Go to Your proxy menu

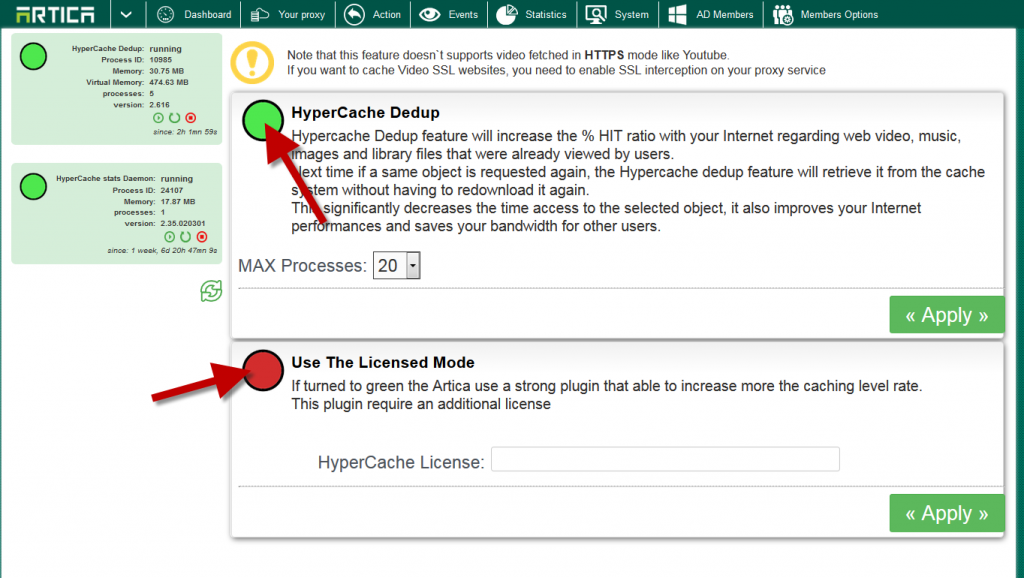coord(288,14)
